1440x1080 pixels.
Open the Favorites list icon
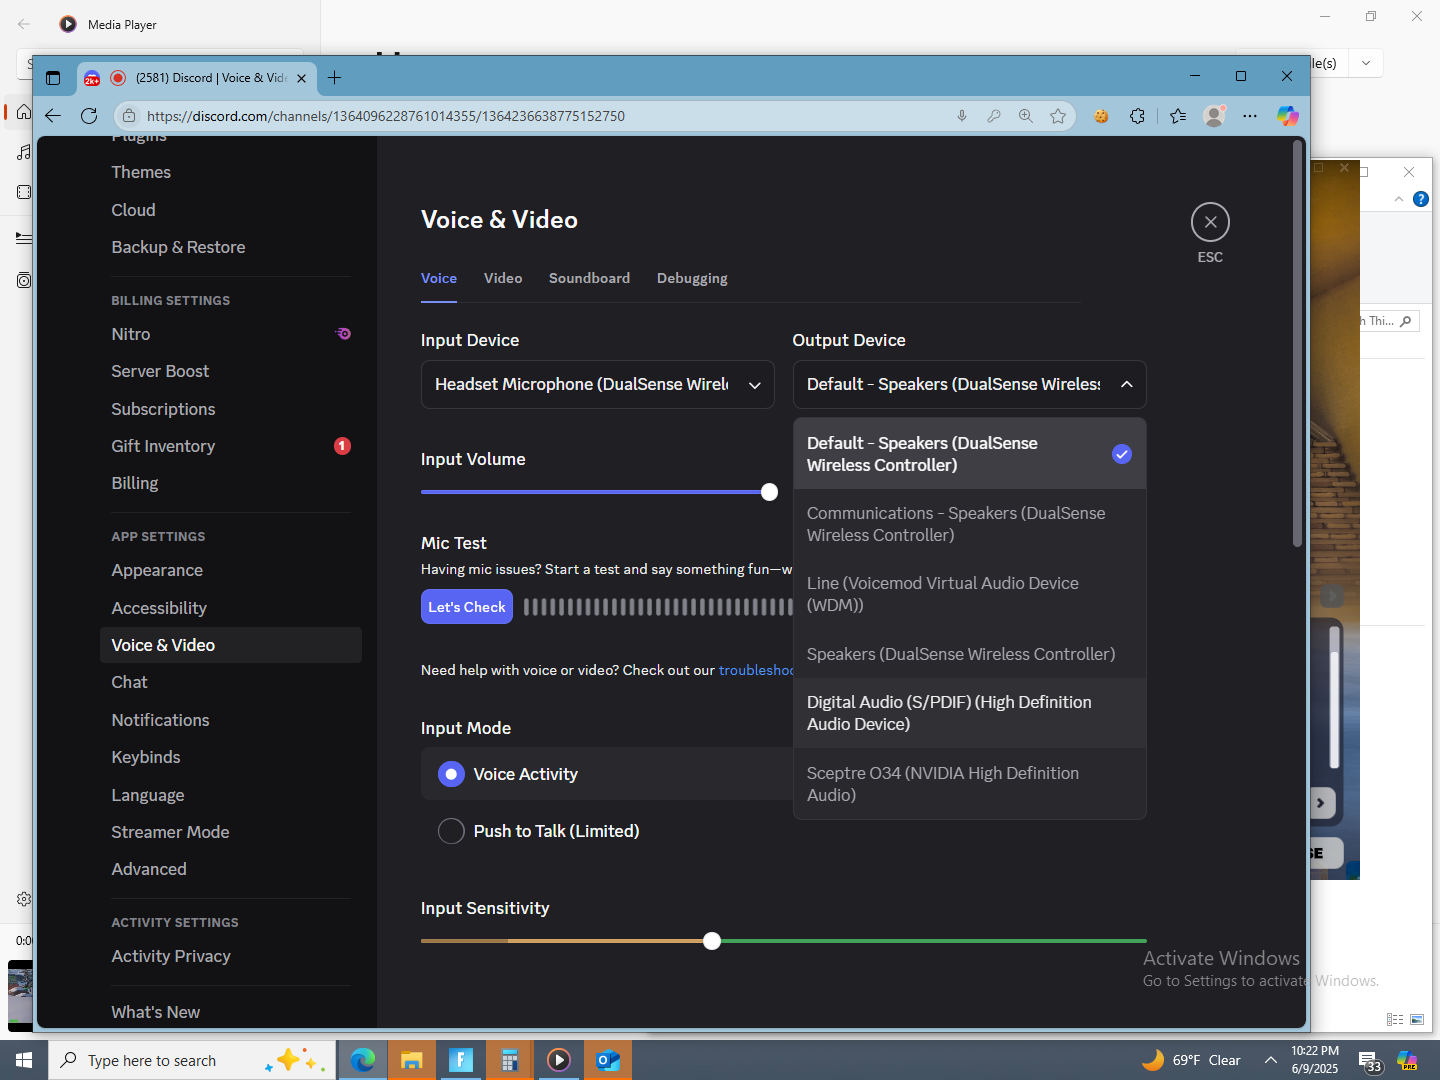1178,116
